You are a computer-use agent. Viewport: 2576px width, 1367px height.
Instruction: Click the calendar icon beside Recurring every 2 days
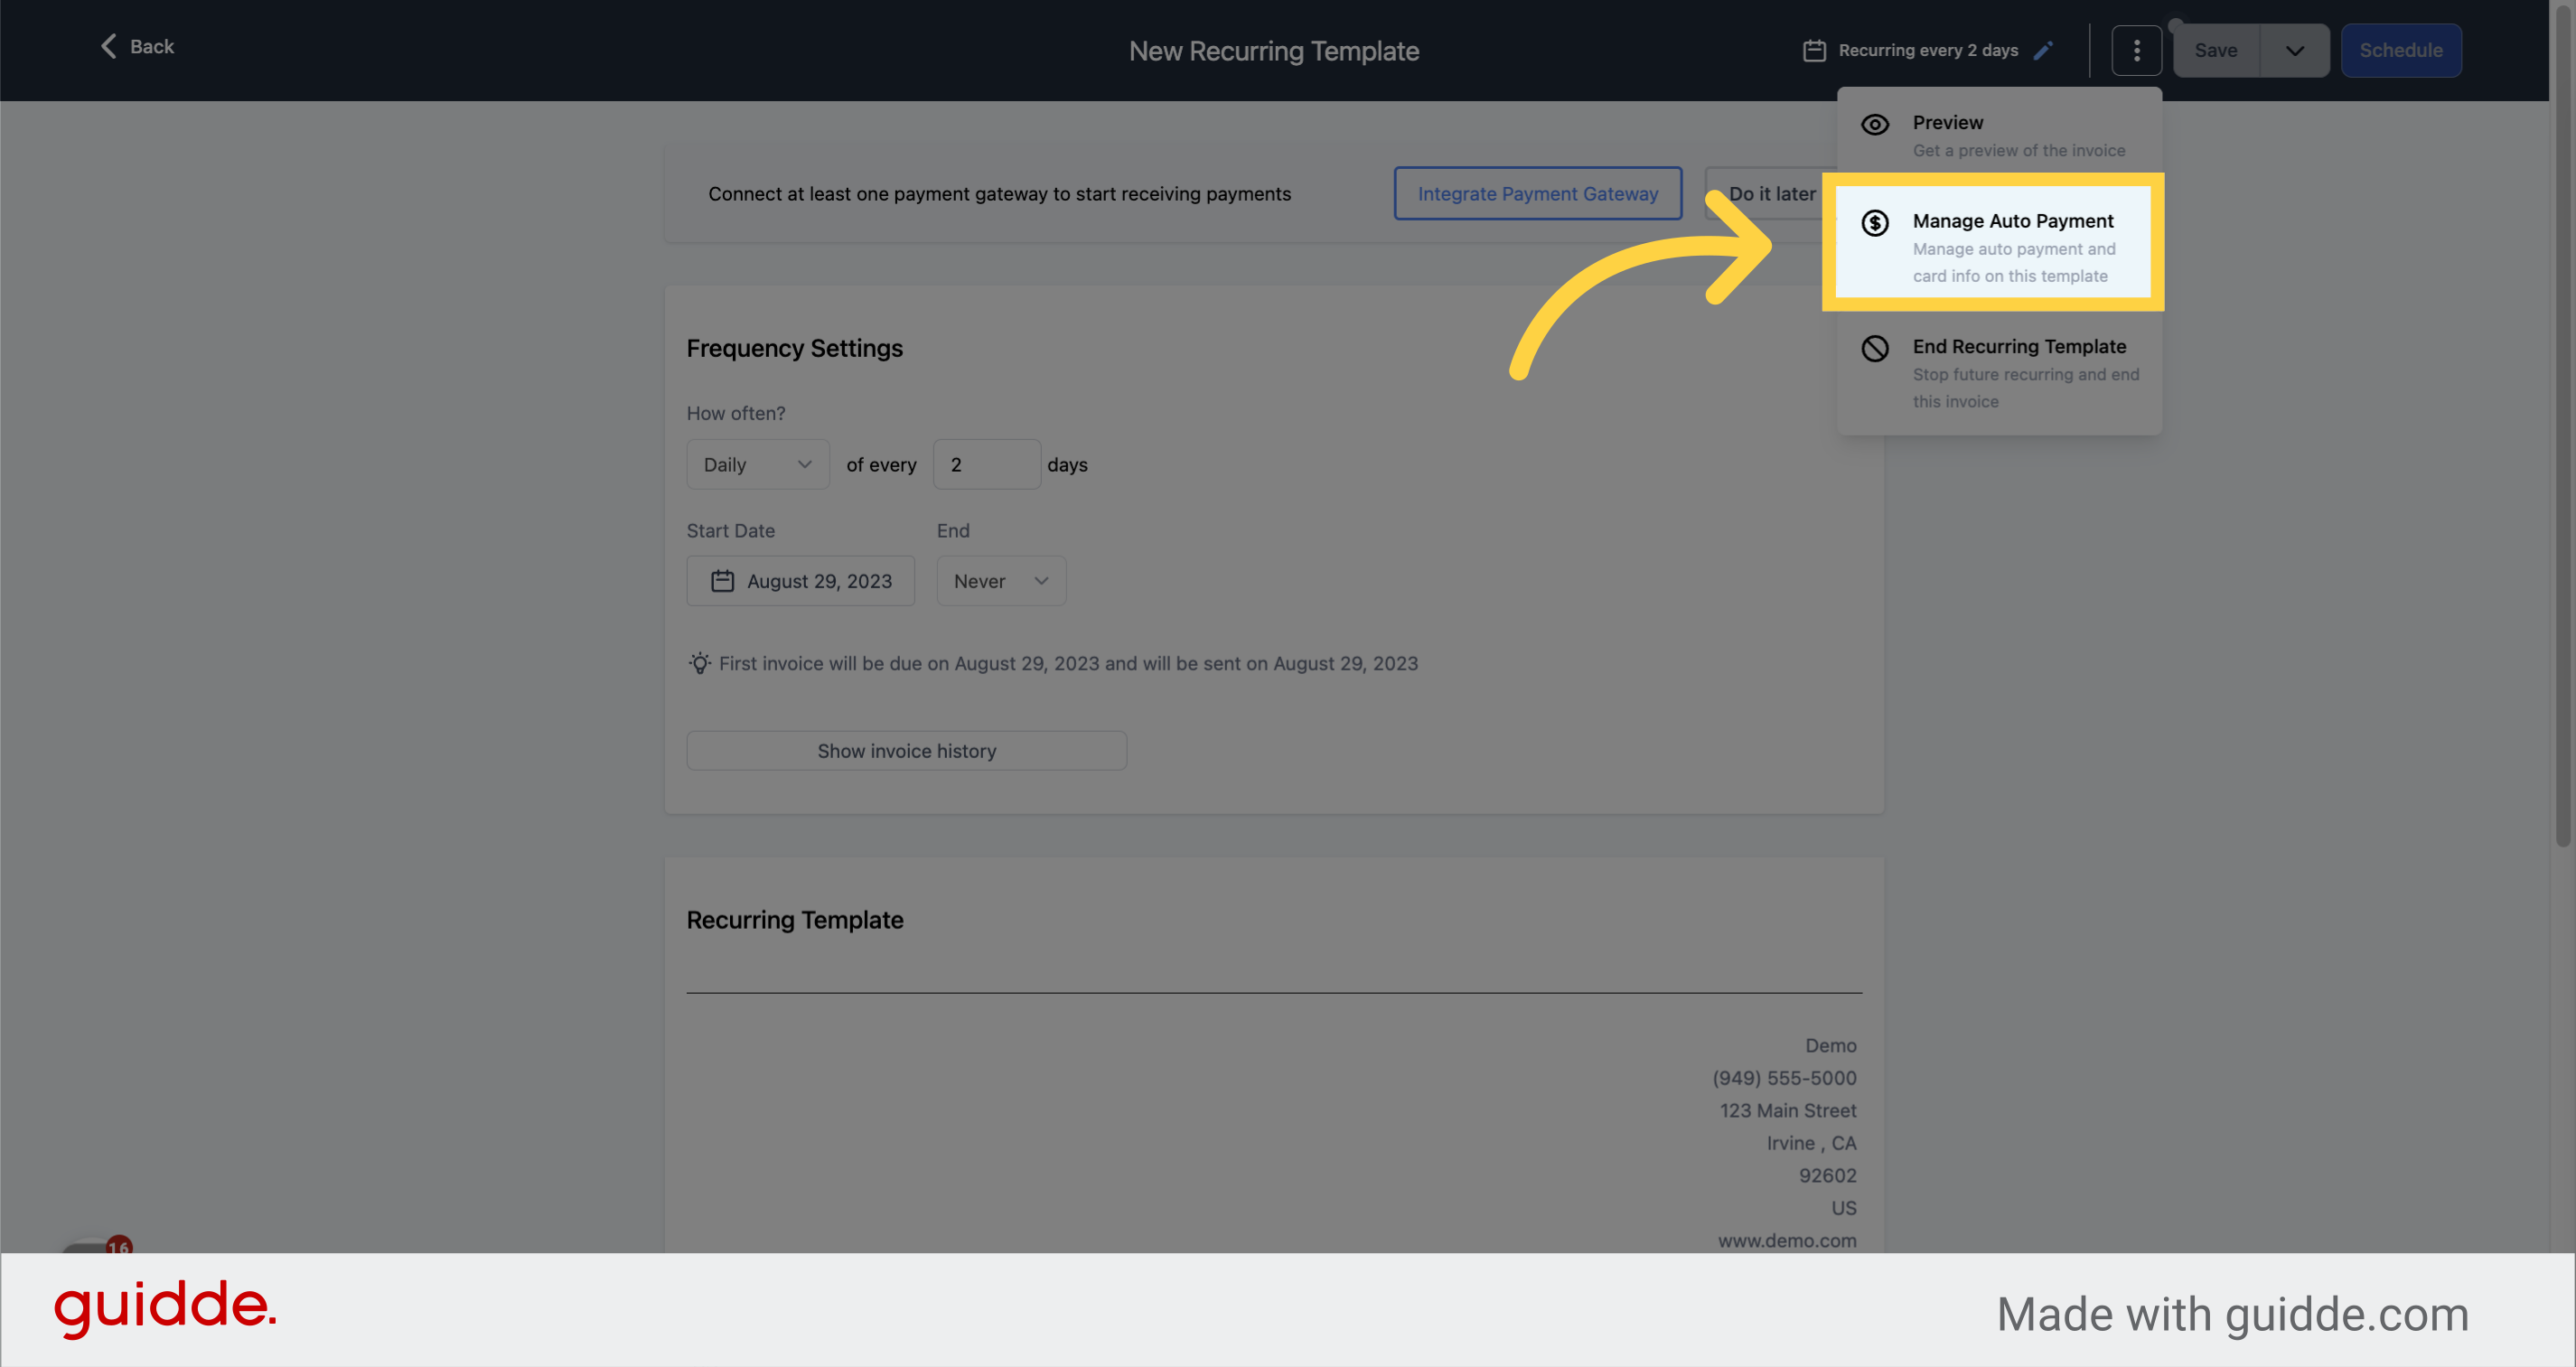1814,50
